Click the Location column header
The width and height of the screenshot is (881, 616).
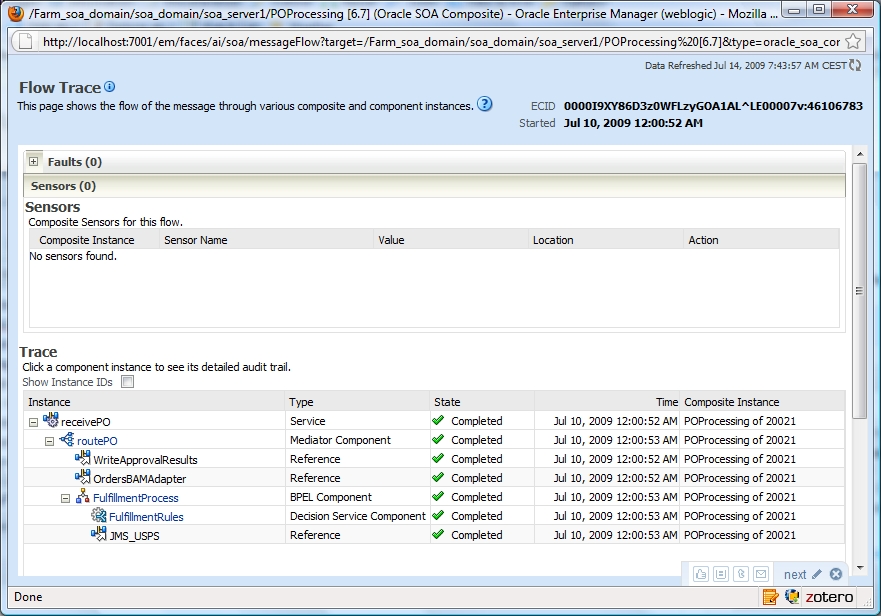click(606, 240)
